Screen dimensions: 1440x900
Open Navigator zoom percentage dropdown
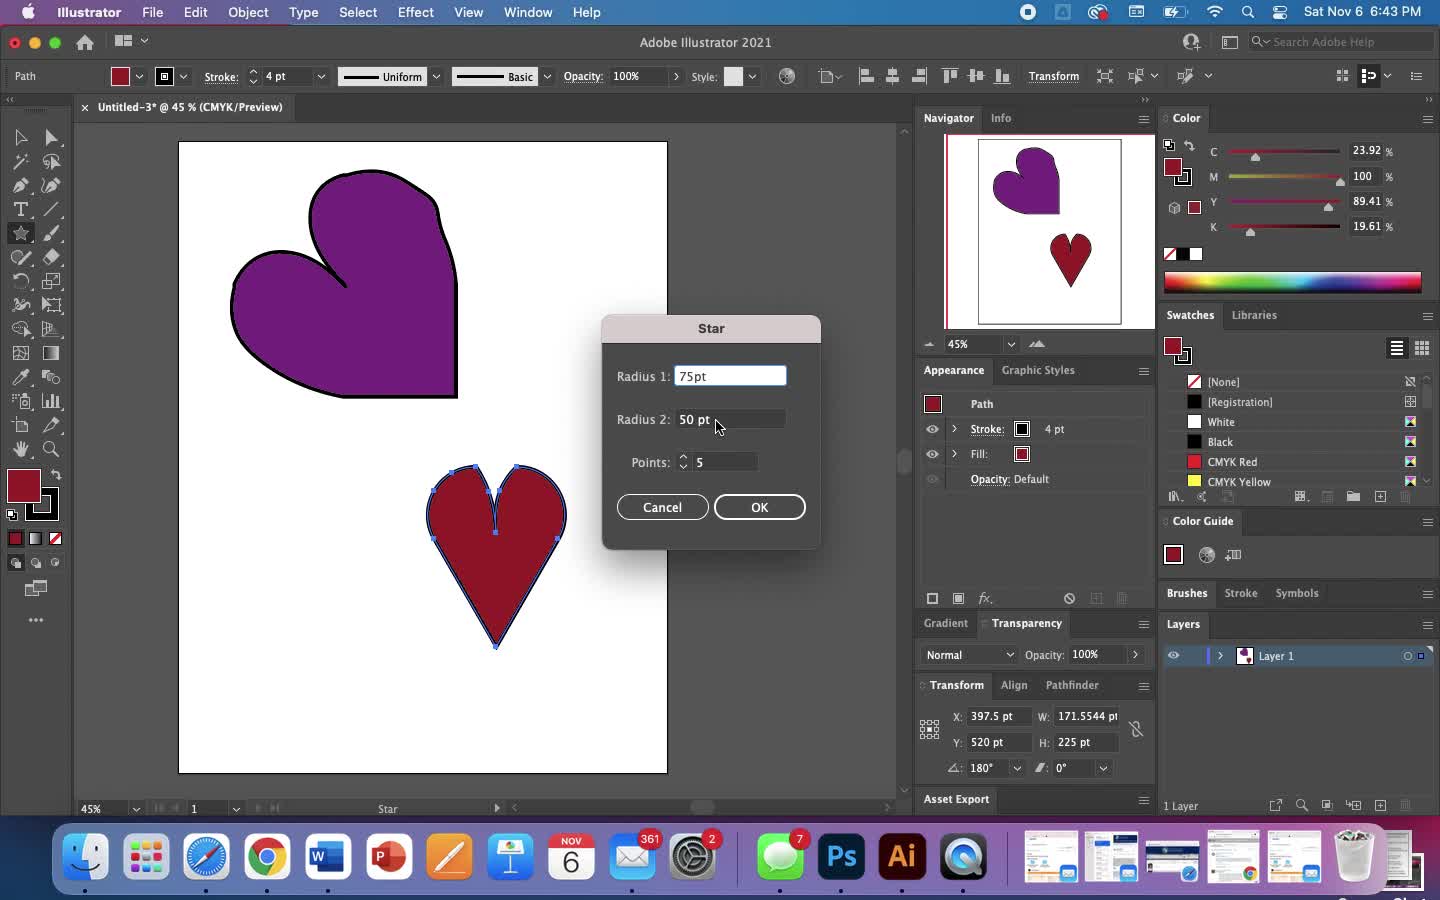[1011, 344]
